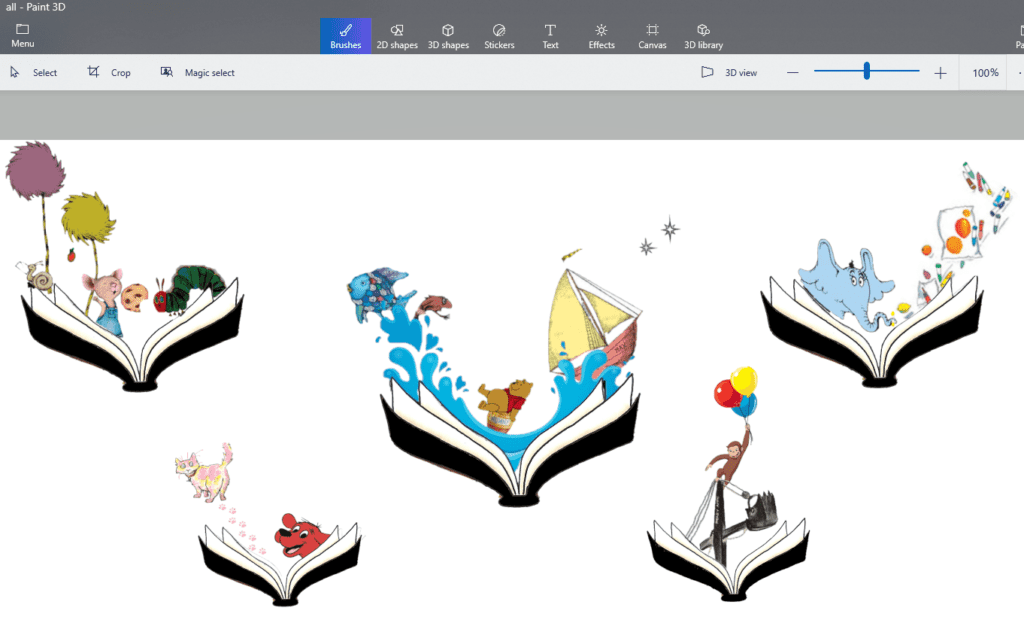Image resolution: width=1024 pixels, height=623 pixels.
Task: Open the Canvas settings
Action: (651, 35)
